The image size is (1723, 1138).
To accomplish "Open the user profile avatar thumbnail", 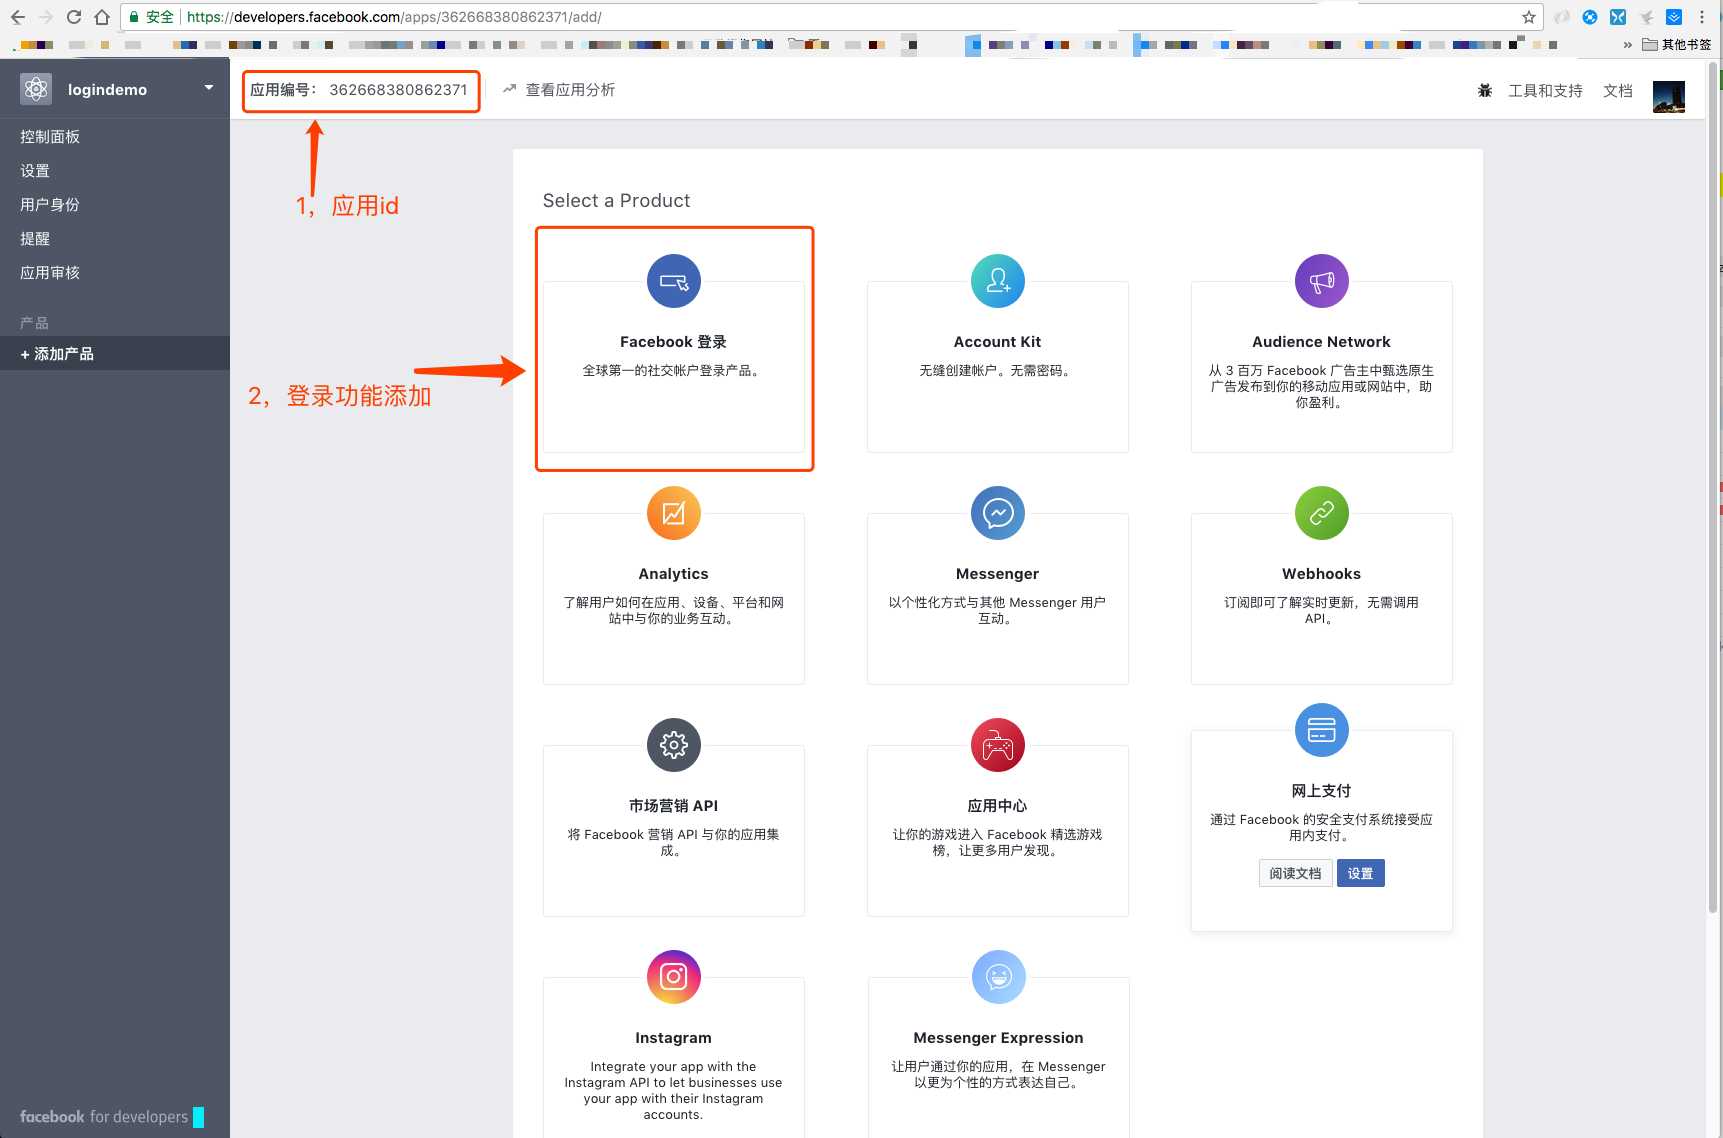I will (1669, 96).
